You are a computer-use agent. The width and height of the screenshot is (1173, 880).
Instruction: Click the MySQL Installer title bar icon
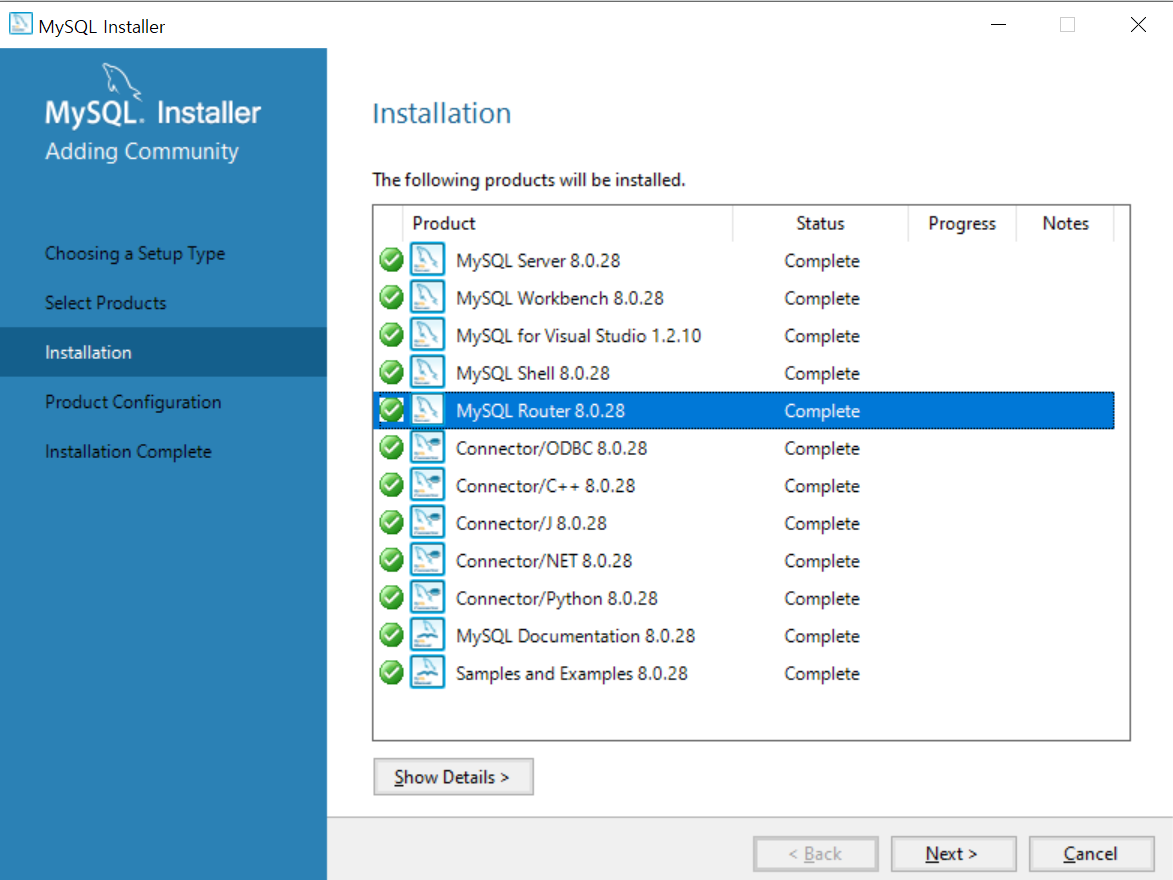20,24
